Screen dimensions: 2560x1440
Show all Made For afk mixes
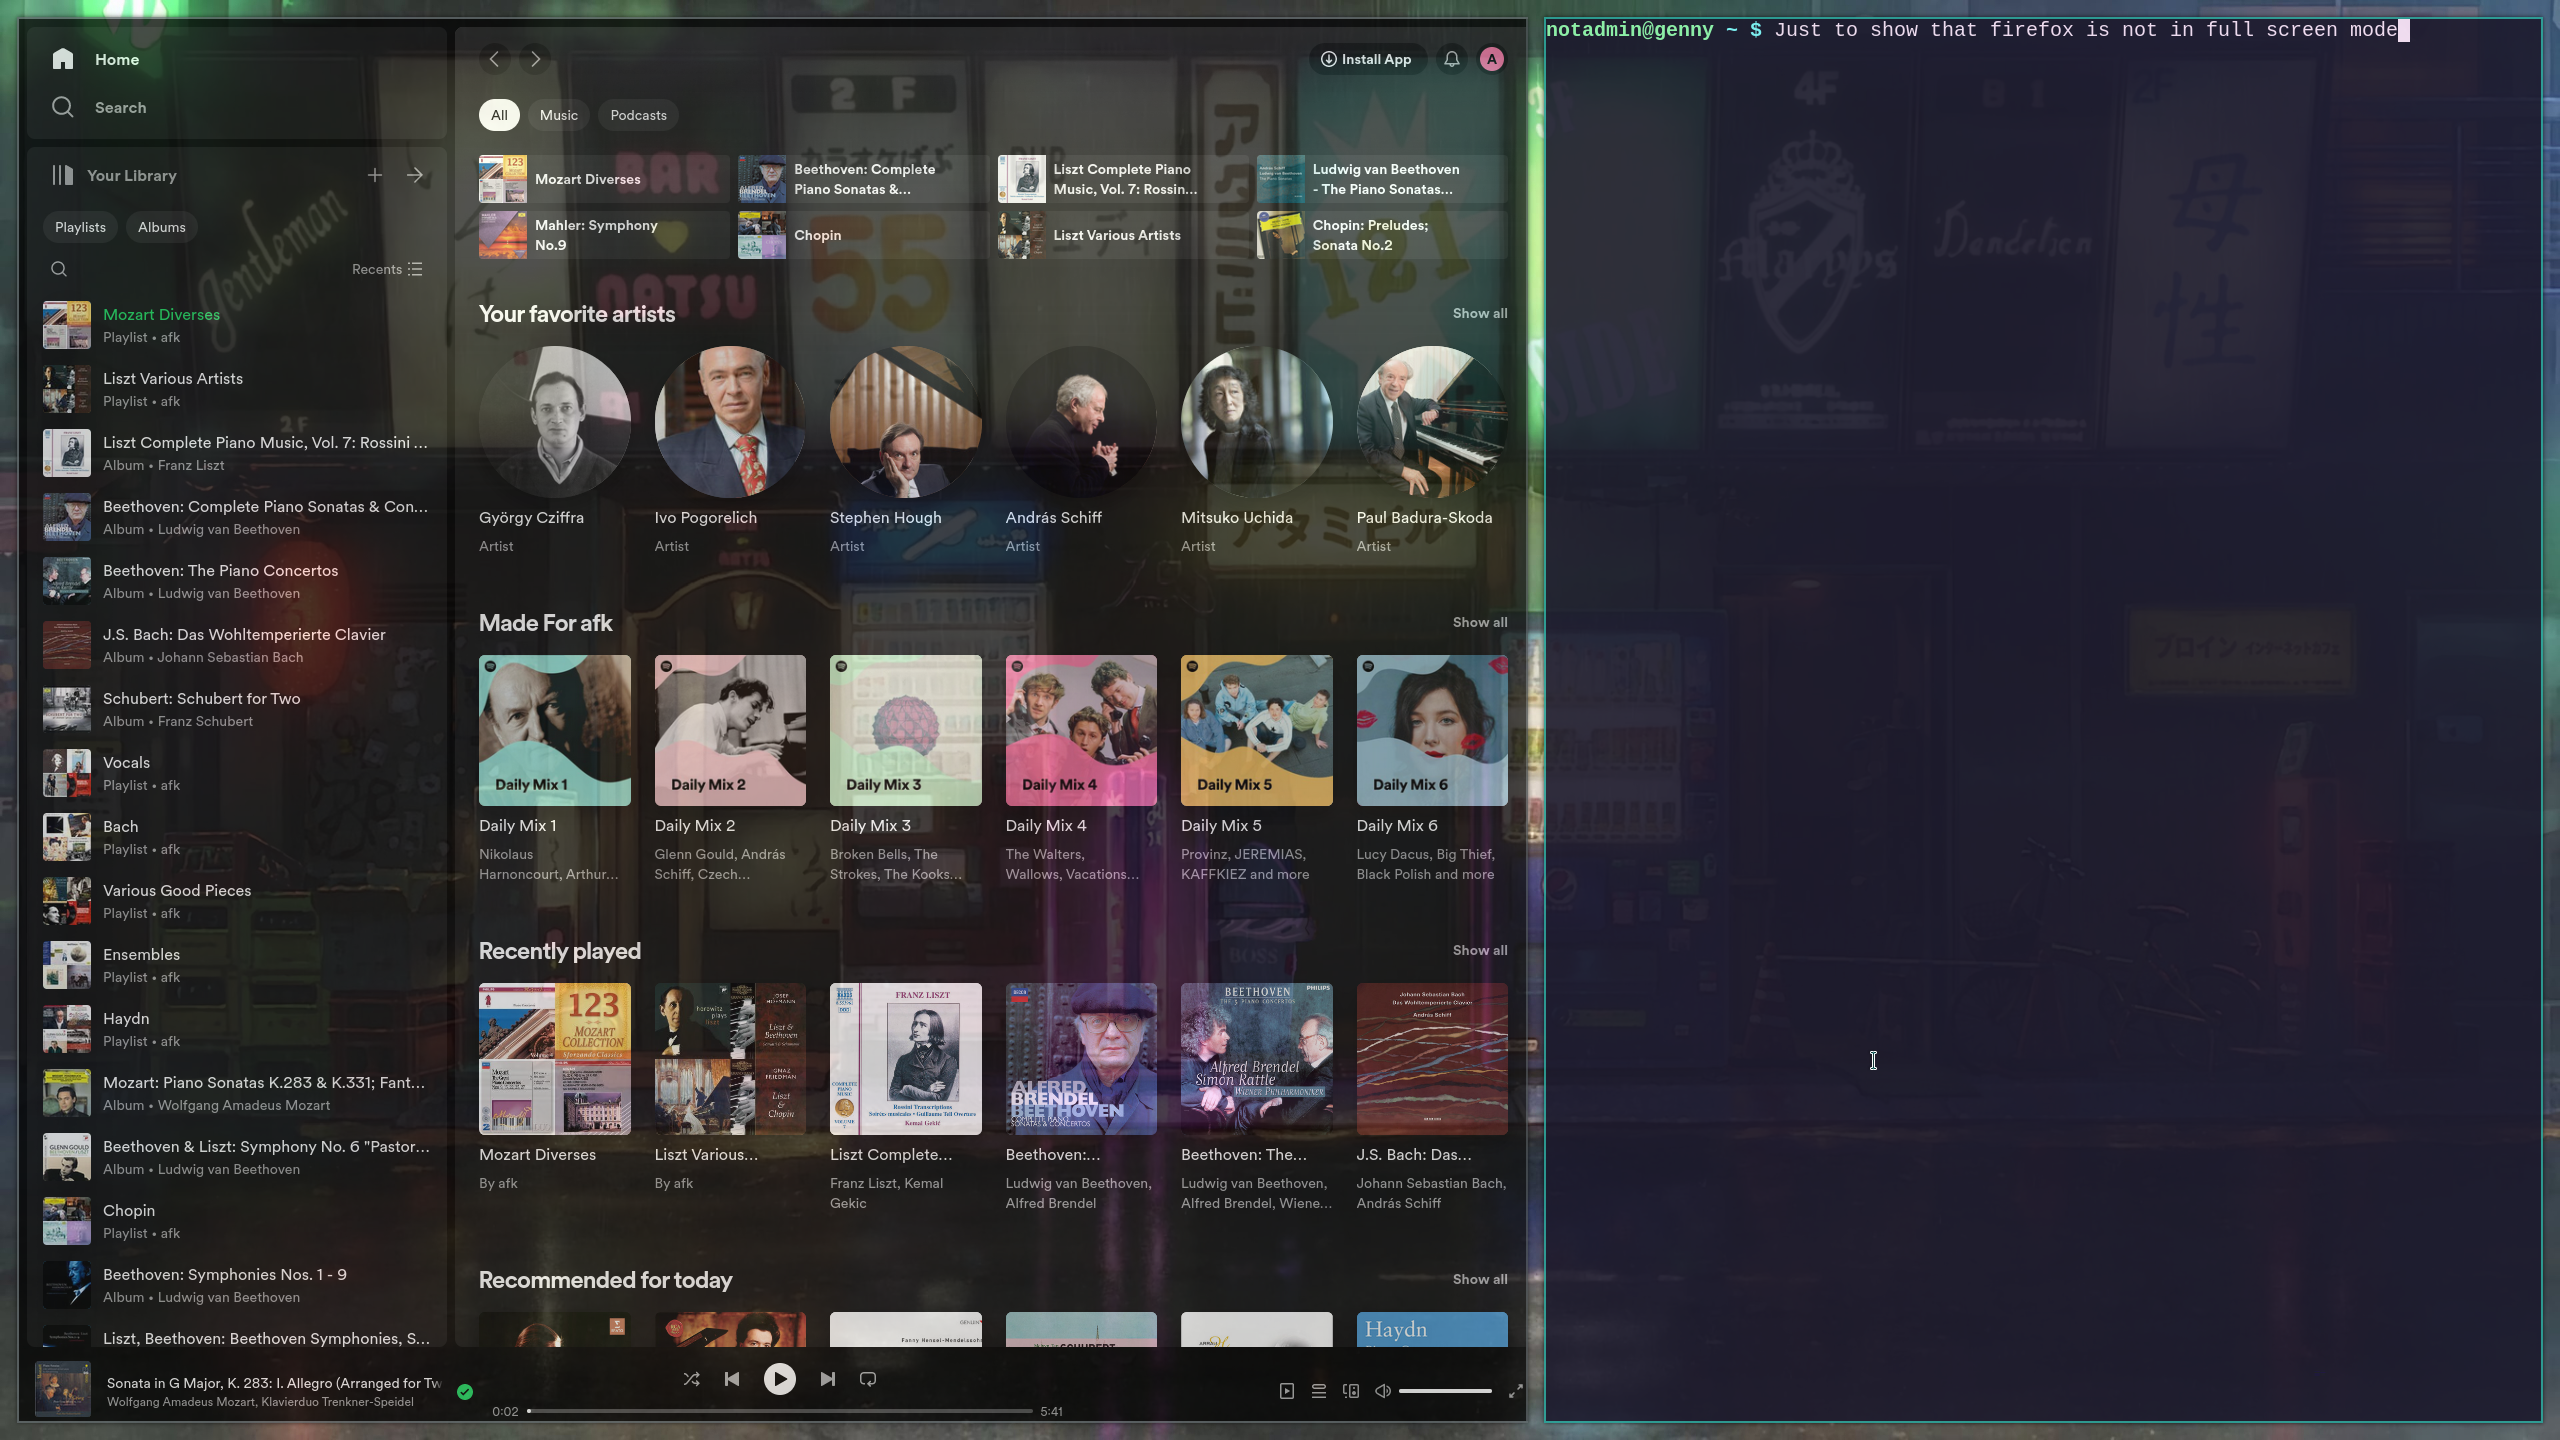(x=1480, y=623)
